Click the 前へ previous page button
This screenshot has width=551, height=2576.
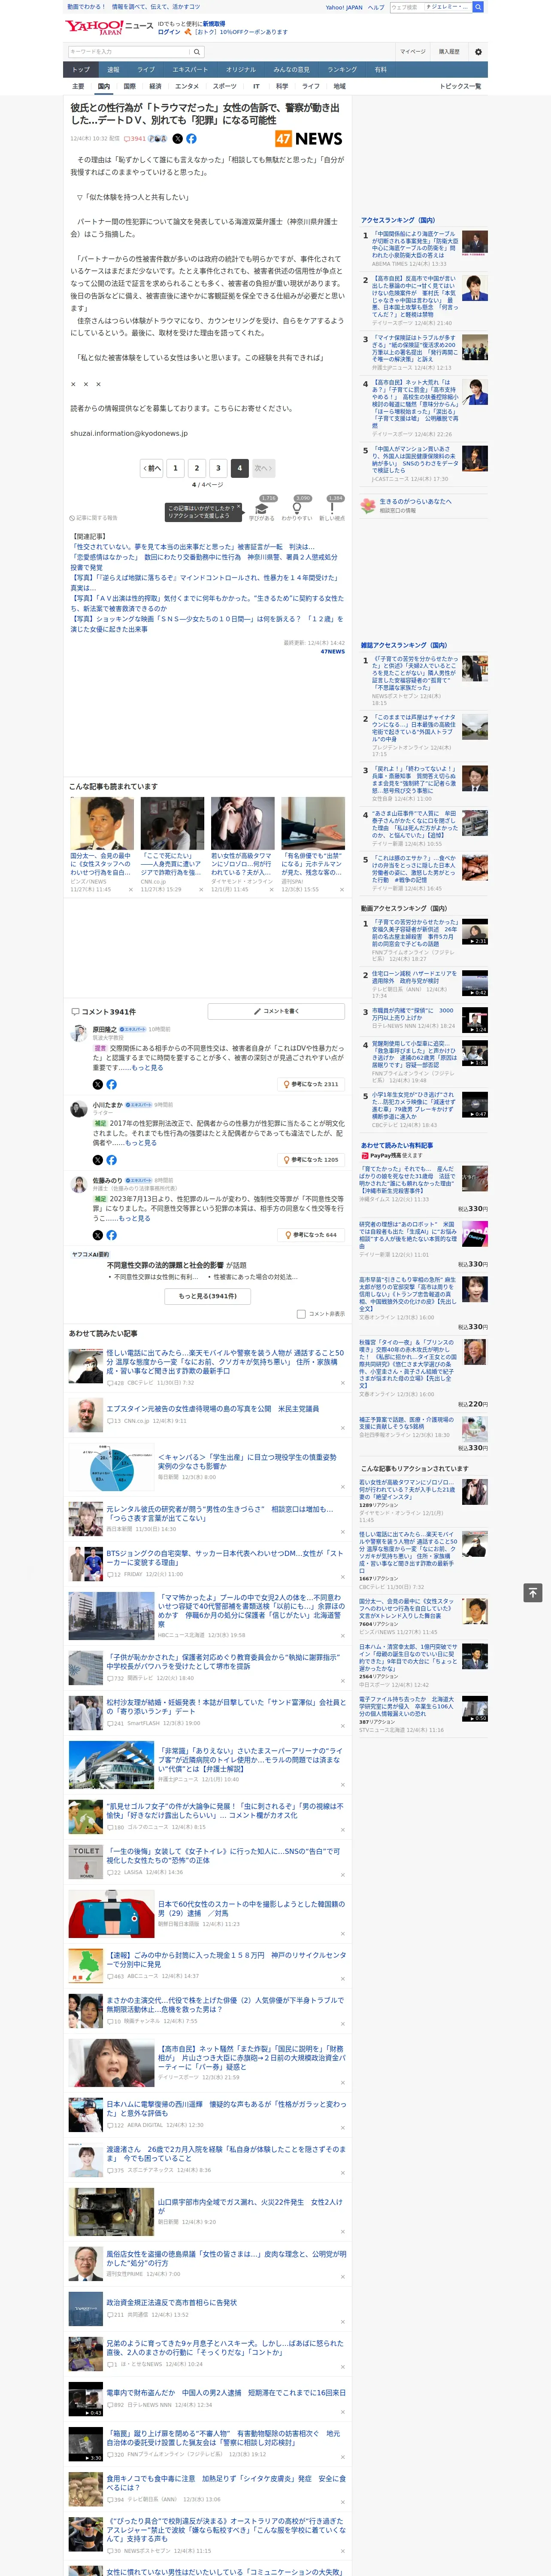pyautogui.click(x=152, y=468)
